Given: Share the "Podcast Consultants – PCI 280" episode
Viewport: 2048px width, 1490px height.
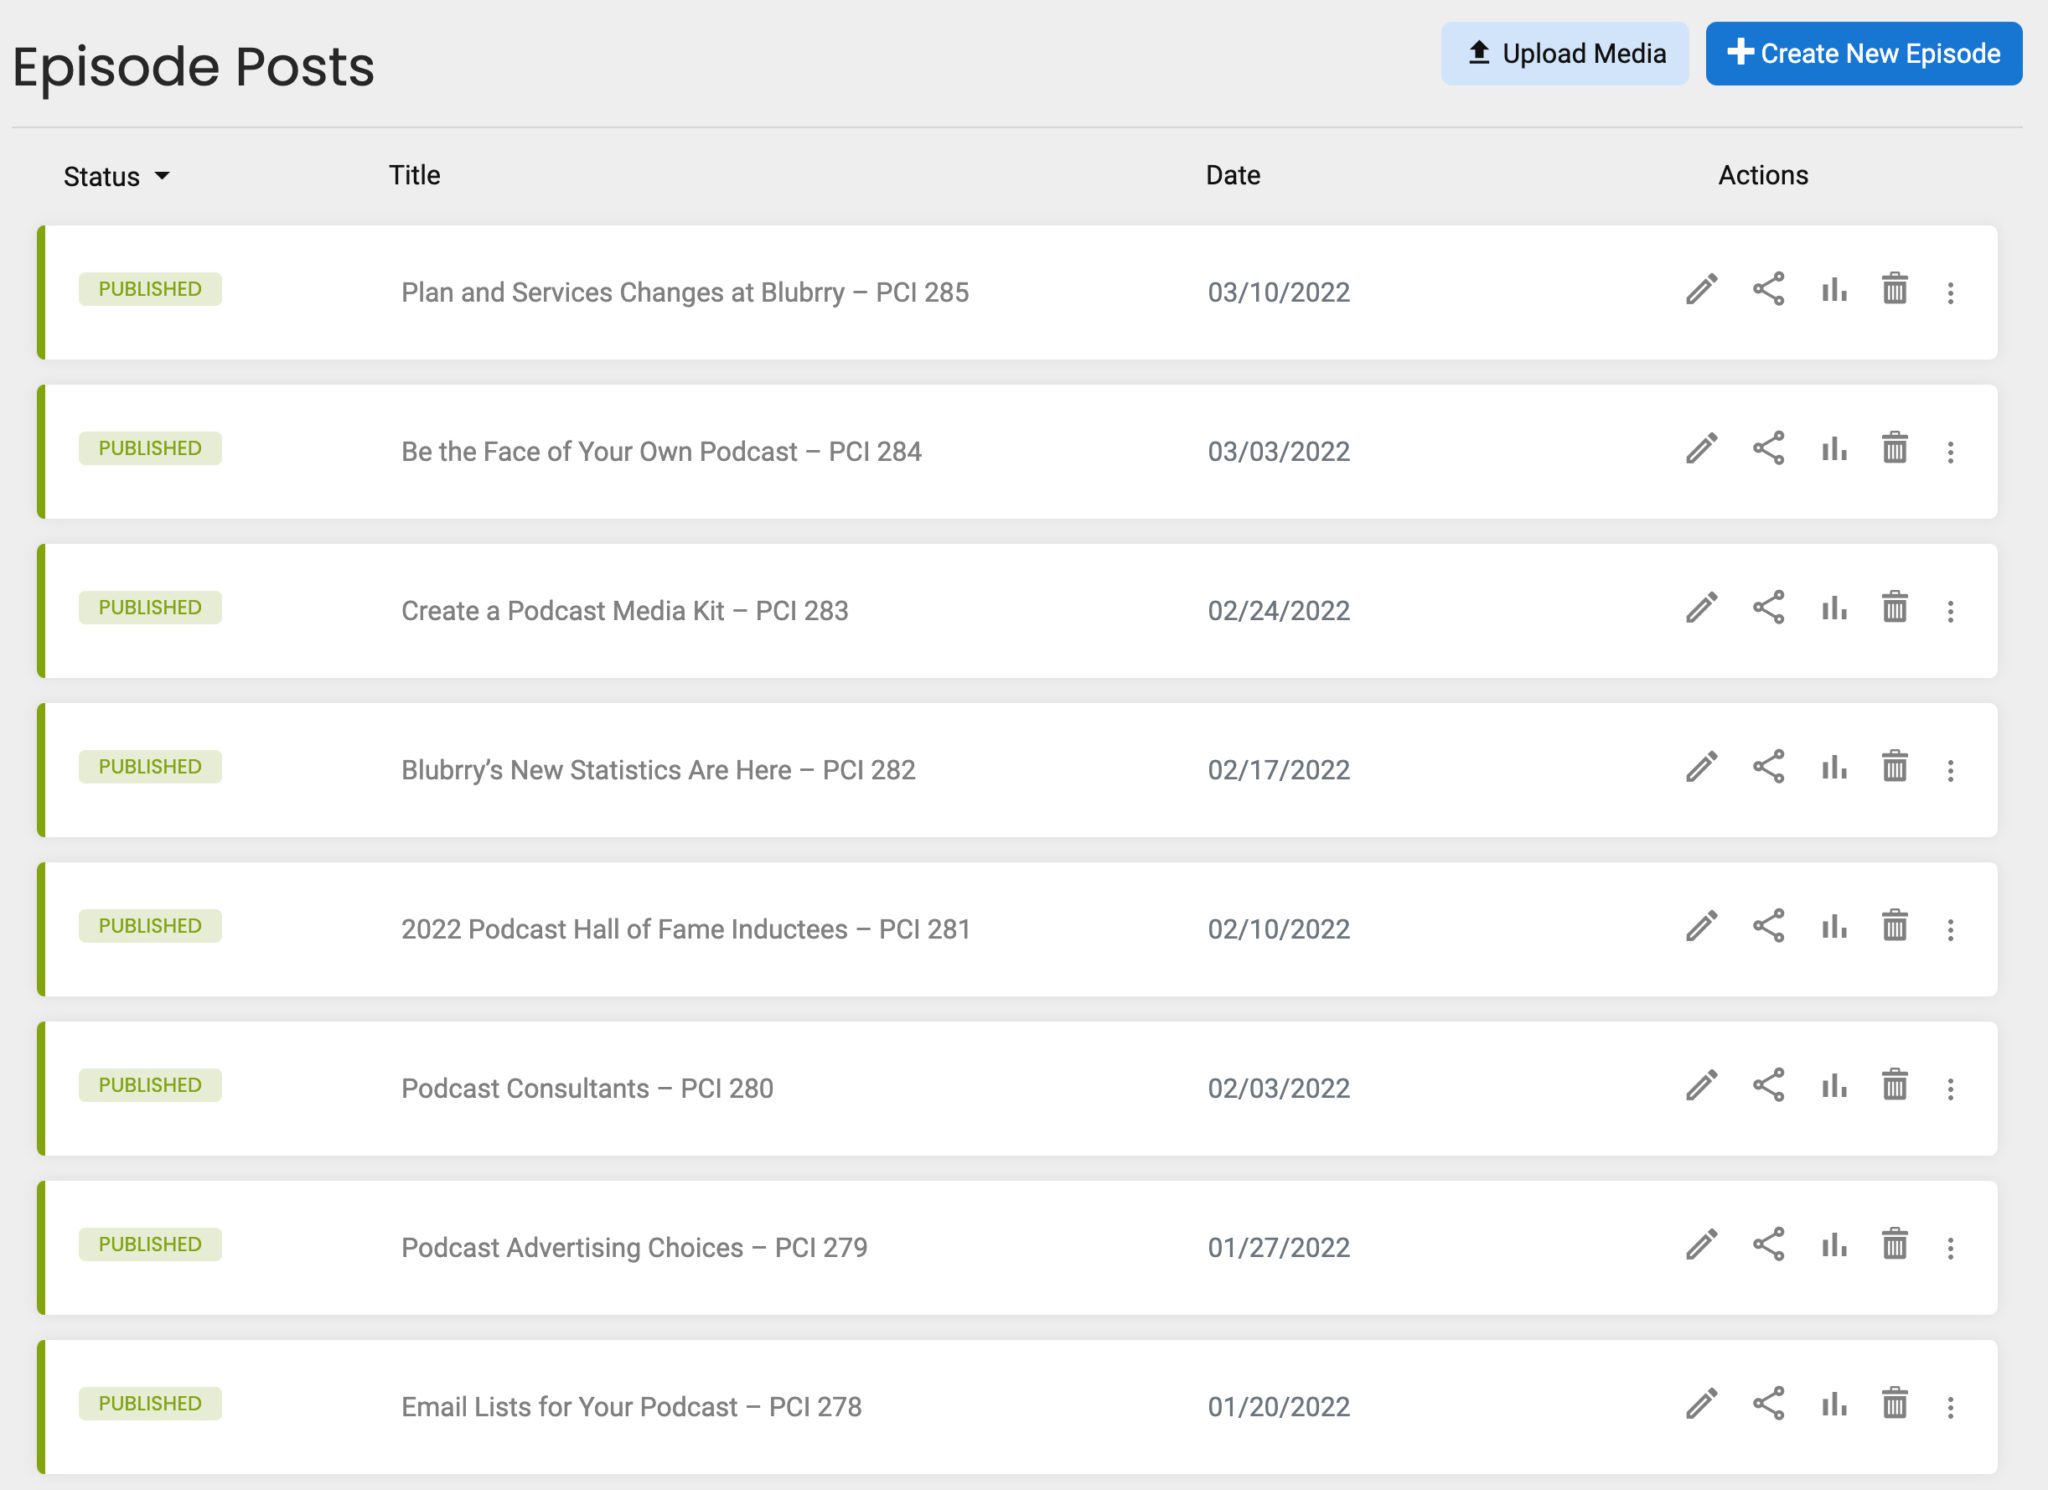Looking at the screenshot, I should (x=1768, y=1087).
